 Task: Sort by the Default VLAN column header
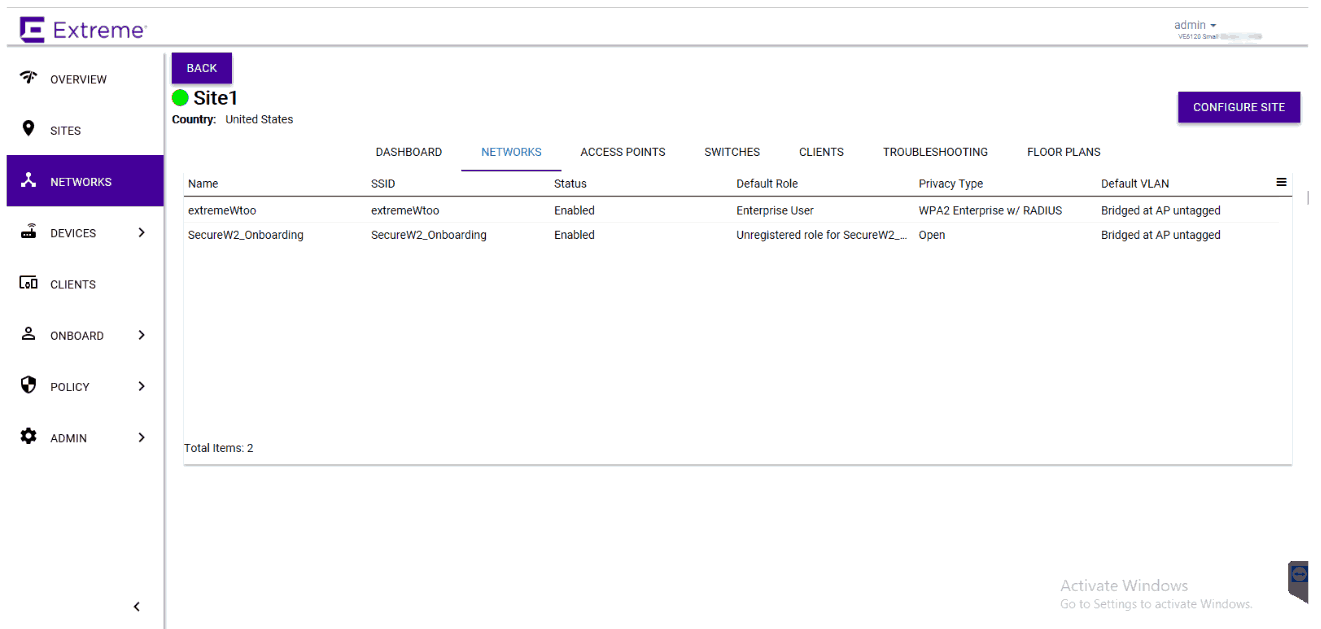coord(1135,184)
